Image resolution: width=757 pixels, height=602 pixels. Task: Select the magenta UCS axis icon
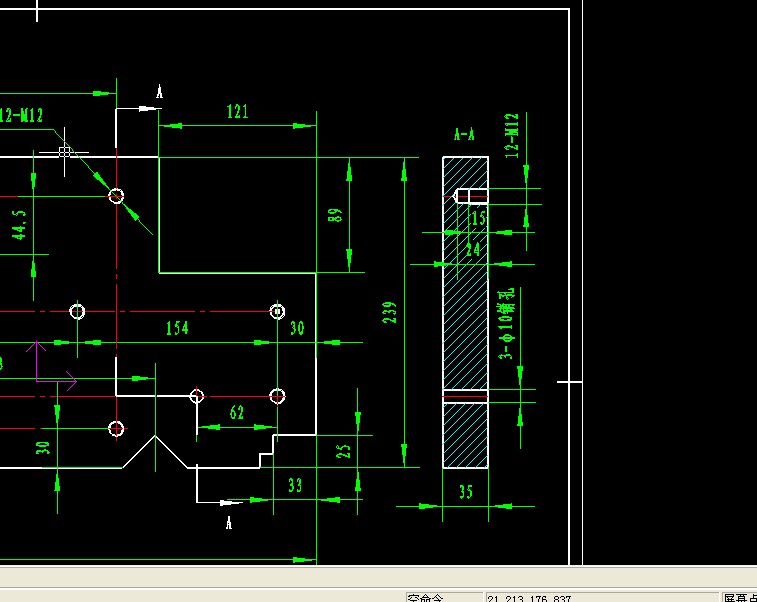point(51,365)
